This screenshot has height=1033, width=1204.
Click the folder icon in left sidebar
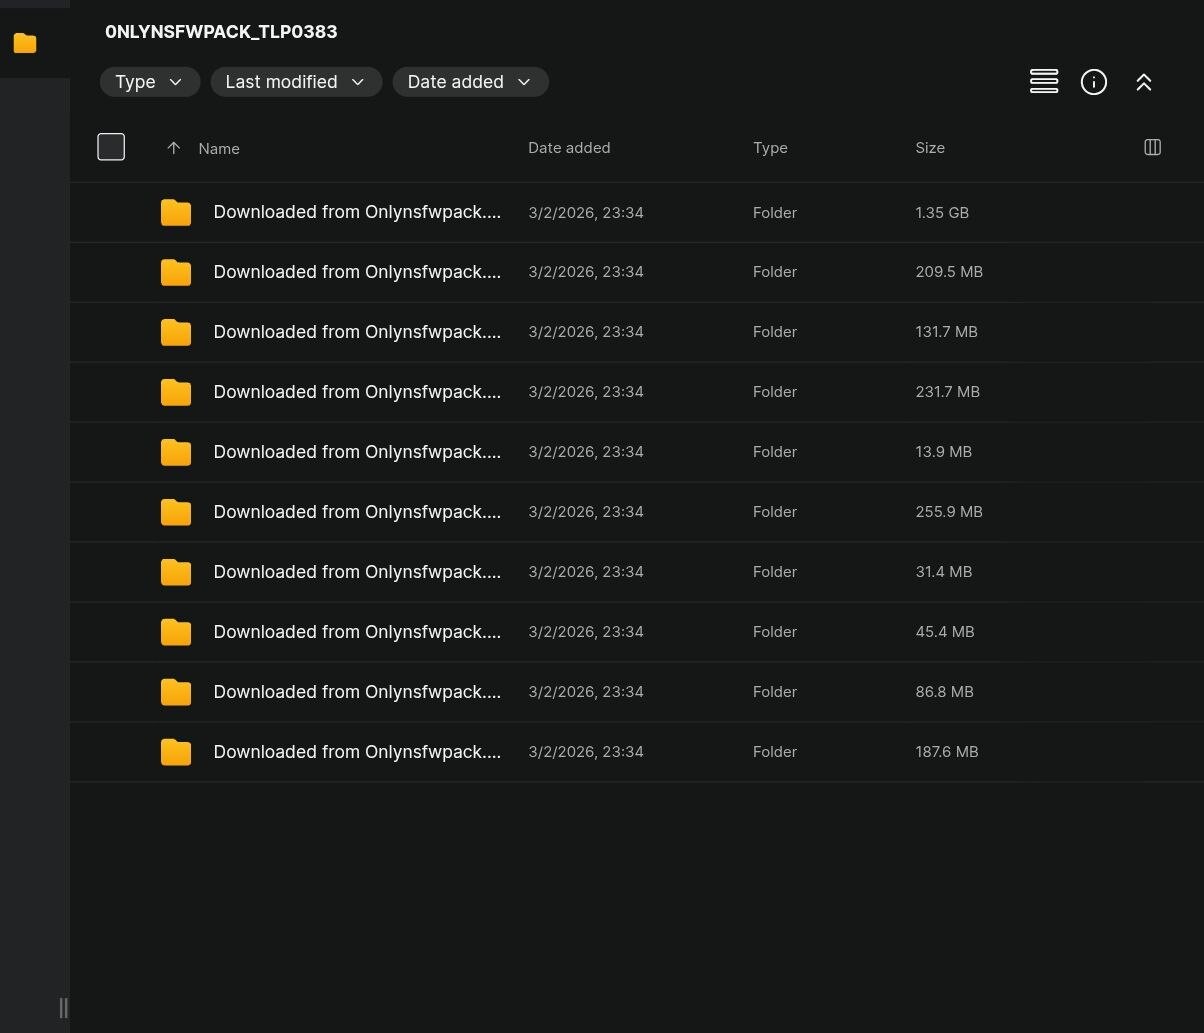[25, 43]
